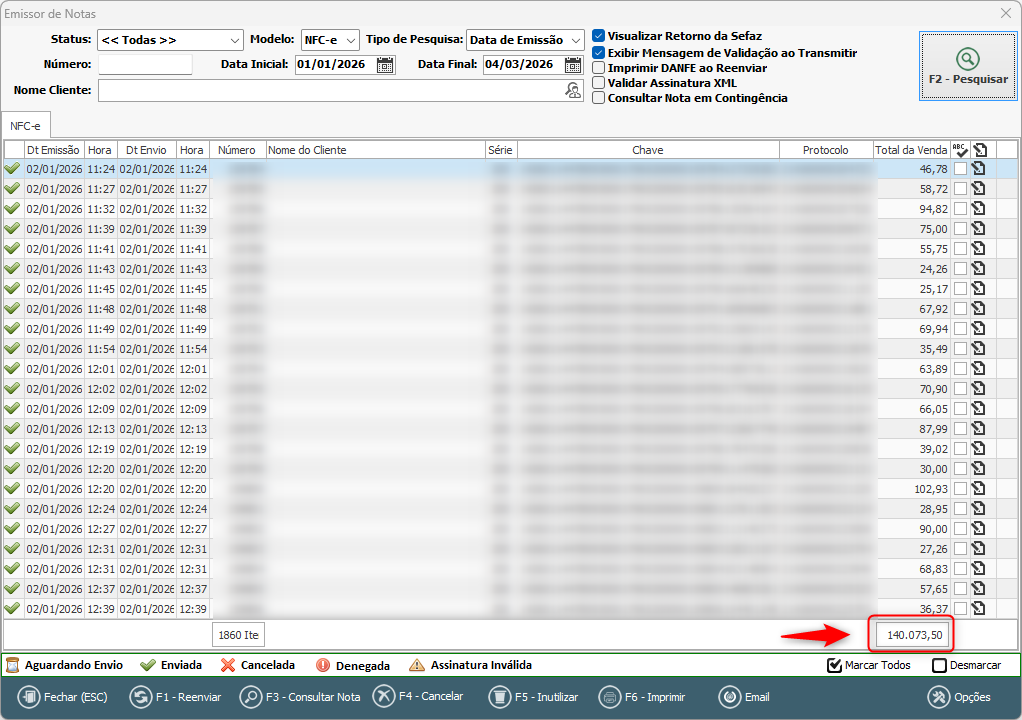Disable Visualizar Retorno da Sefaz checkbox
Screen dimensions: 1022x720
coord(599,36)
